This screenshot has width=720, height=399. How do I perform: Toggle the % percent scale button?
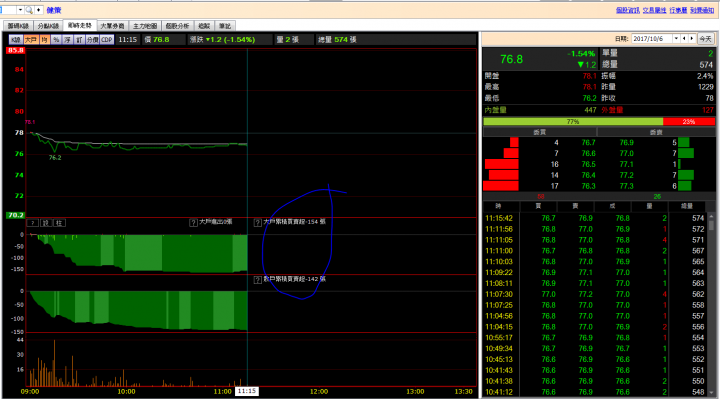pyautogui.click(x=56, y=40)
